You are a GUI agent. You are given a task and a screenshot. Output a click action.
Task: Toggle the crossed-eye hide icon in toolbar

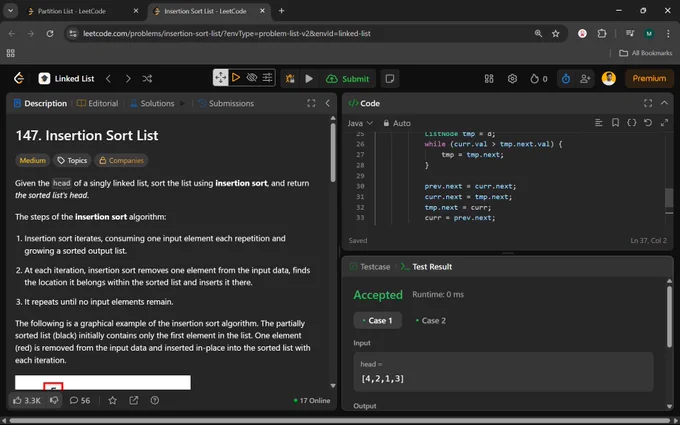(x=252, y=78)
